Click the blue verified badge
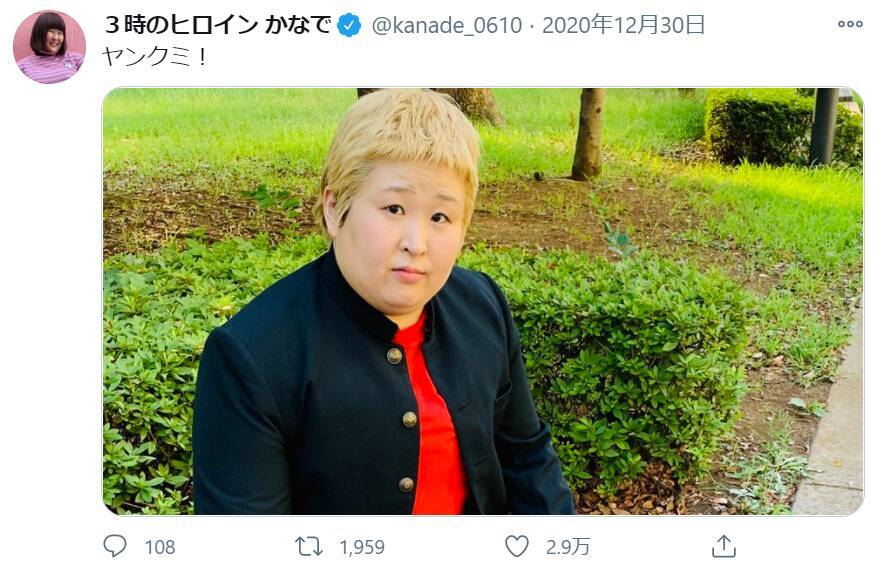The width and height of the screenshot is (885, 563). (x=349, y=25)
